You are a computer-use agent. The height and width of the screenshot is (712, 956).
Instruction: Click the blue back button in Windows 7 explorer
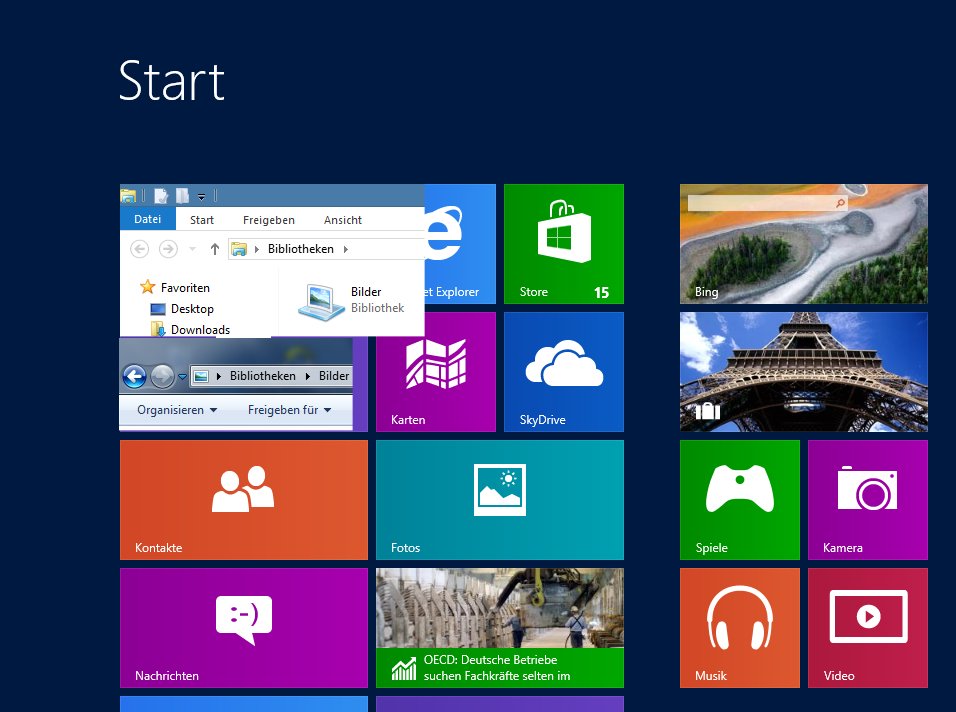pos(134,376)
